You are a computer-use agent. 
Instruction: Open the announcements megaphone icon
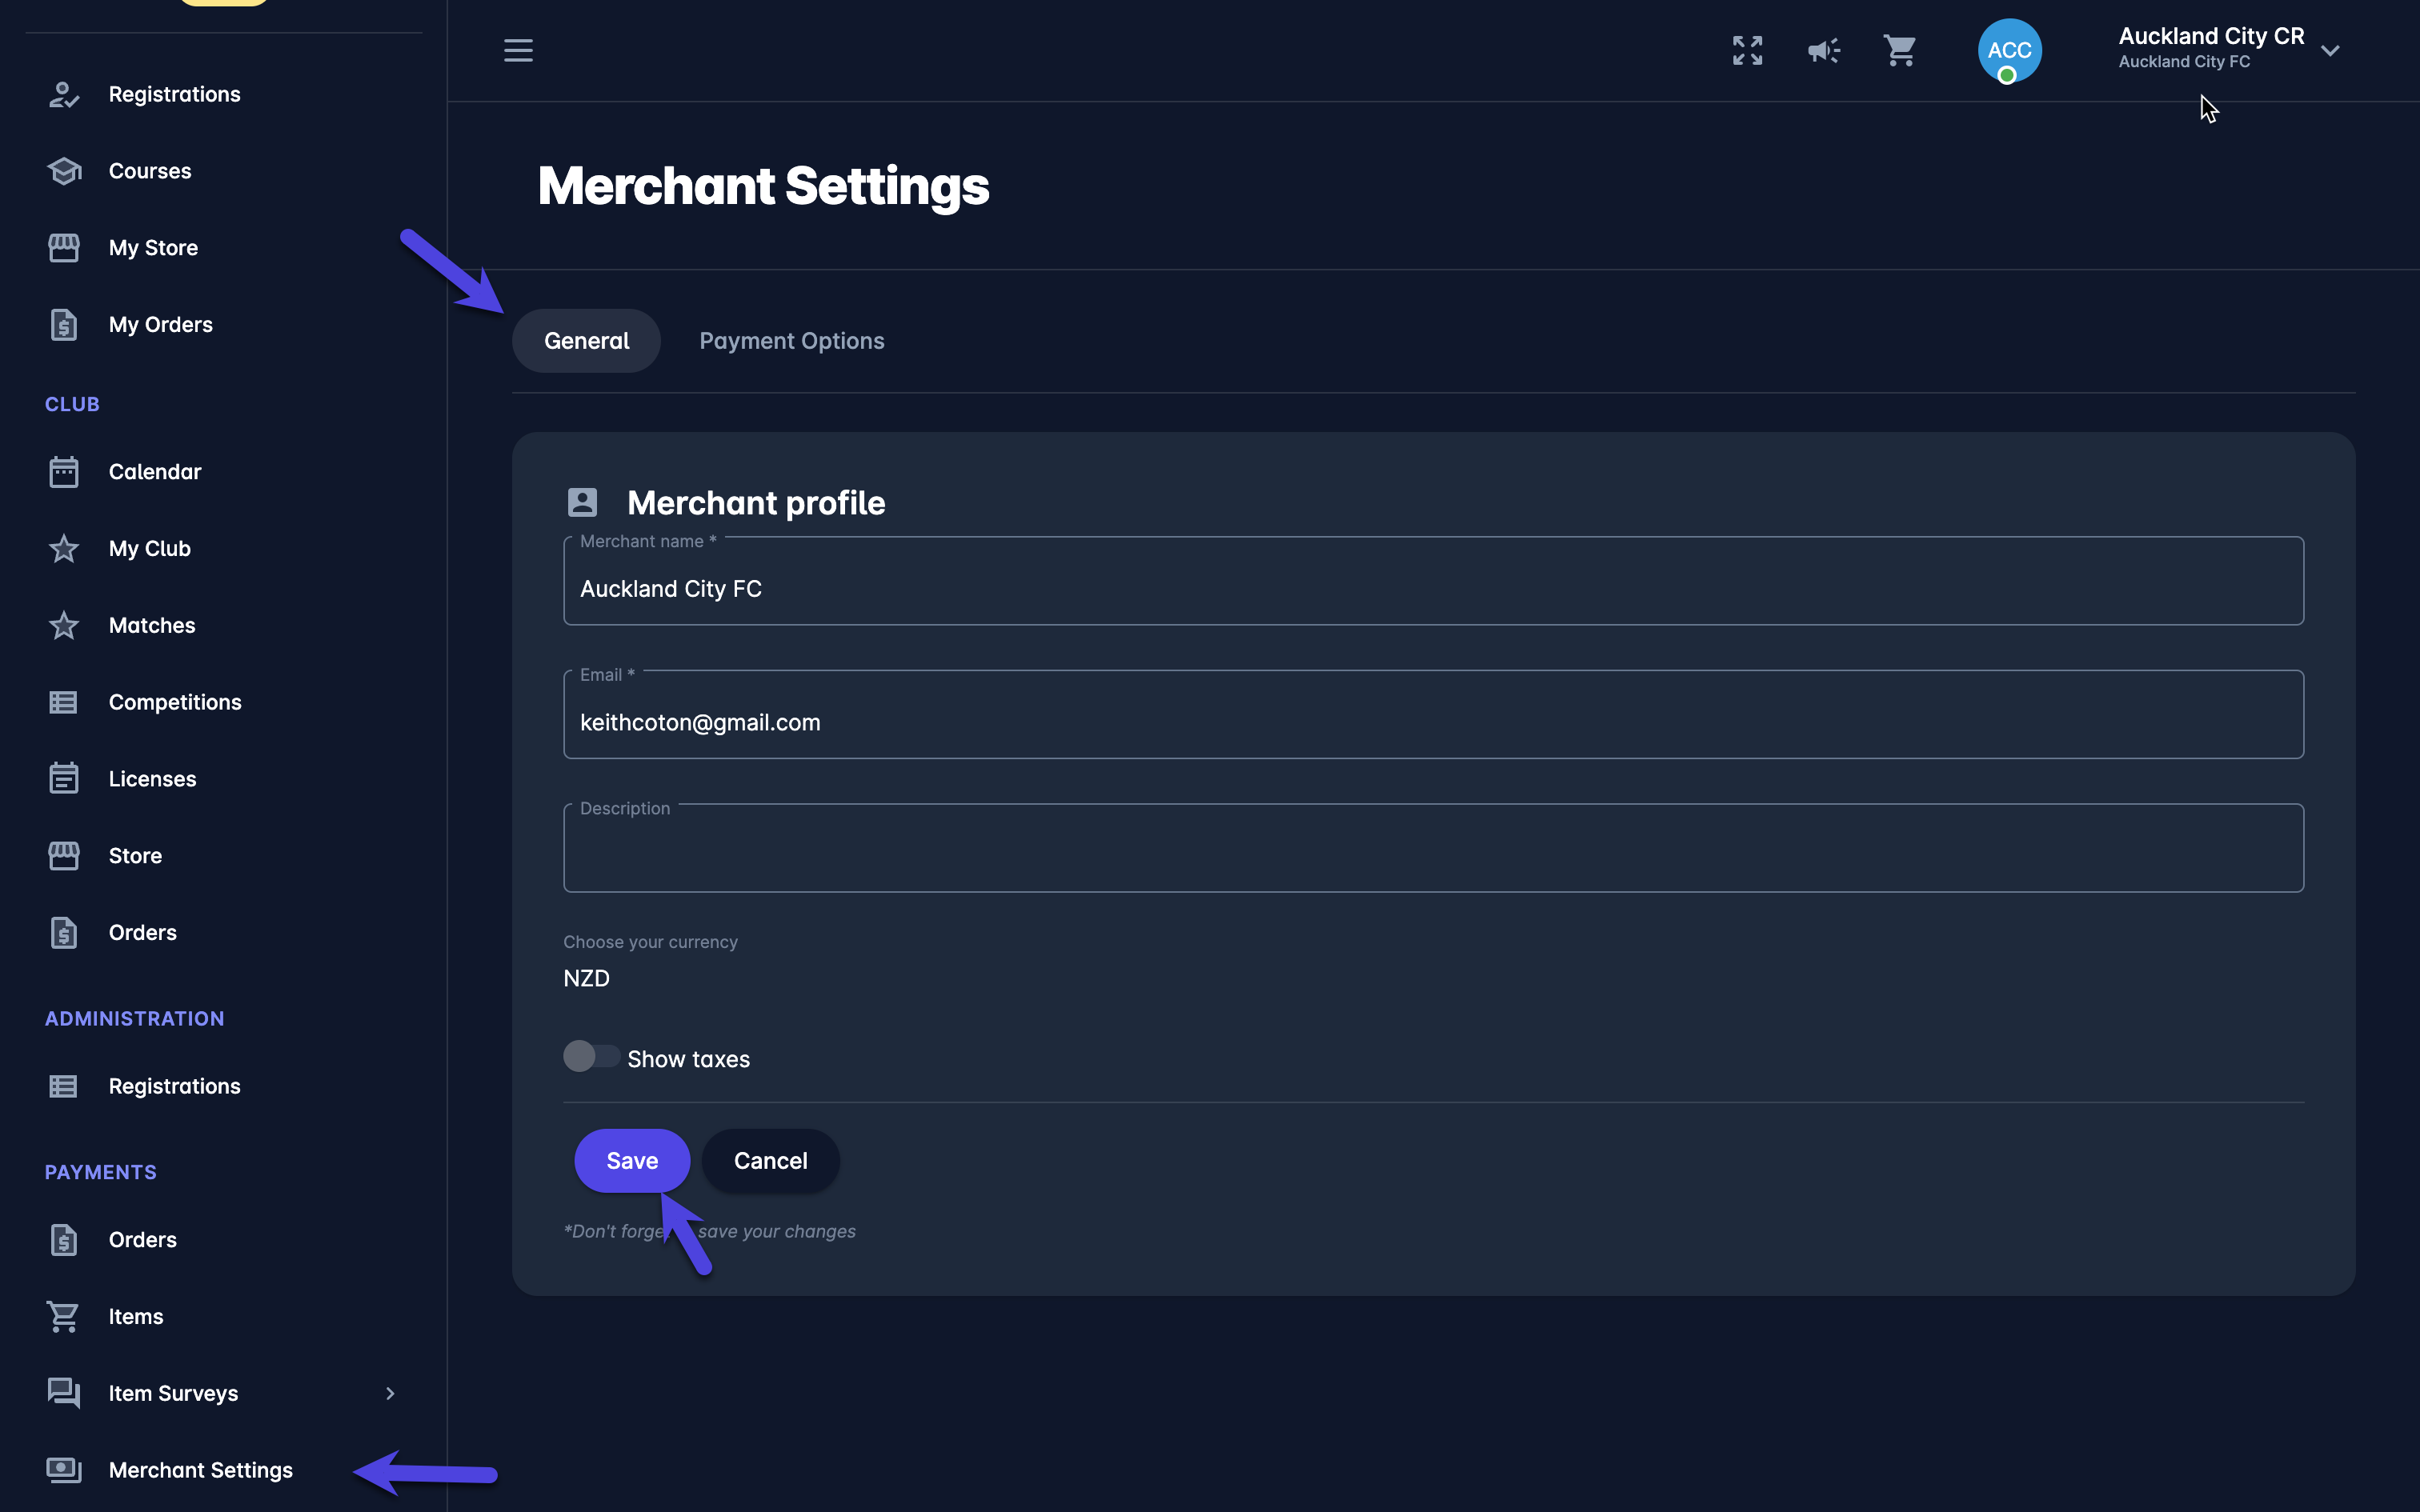[x=1824, y=50]
